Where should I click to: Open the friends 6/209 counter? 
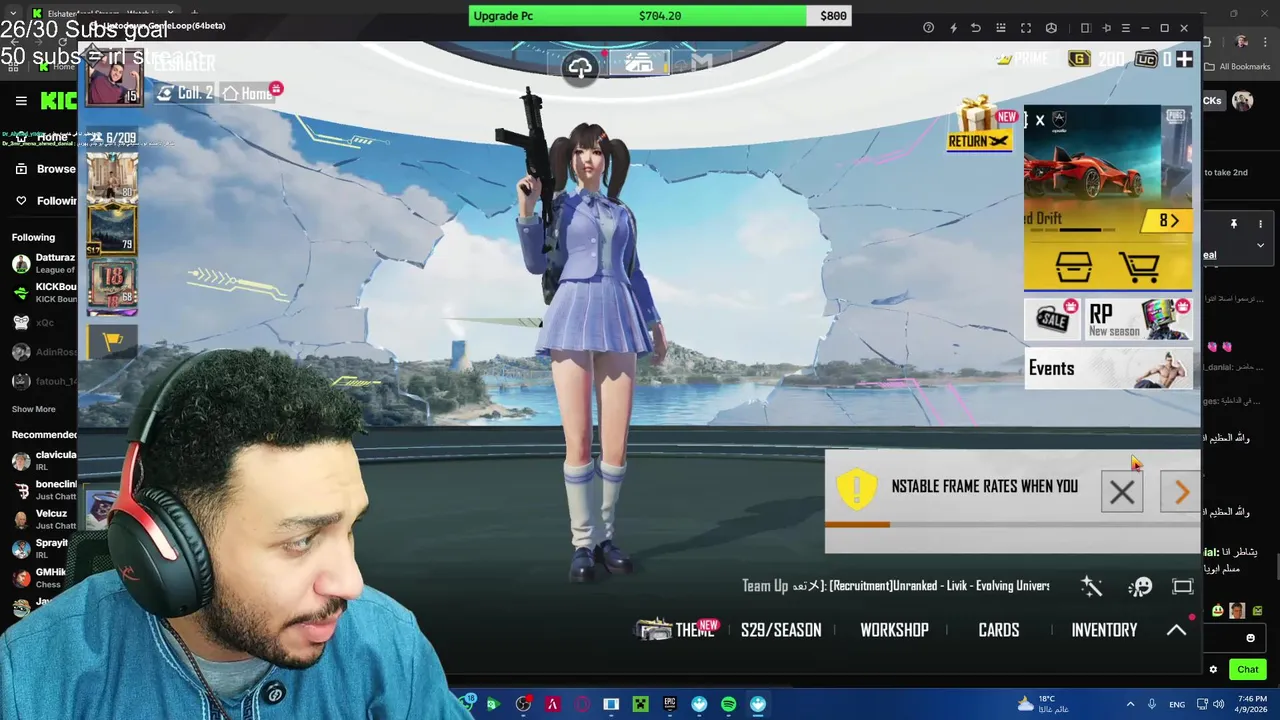pyautogui.click(x=112, y=138)
